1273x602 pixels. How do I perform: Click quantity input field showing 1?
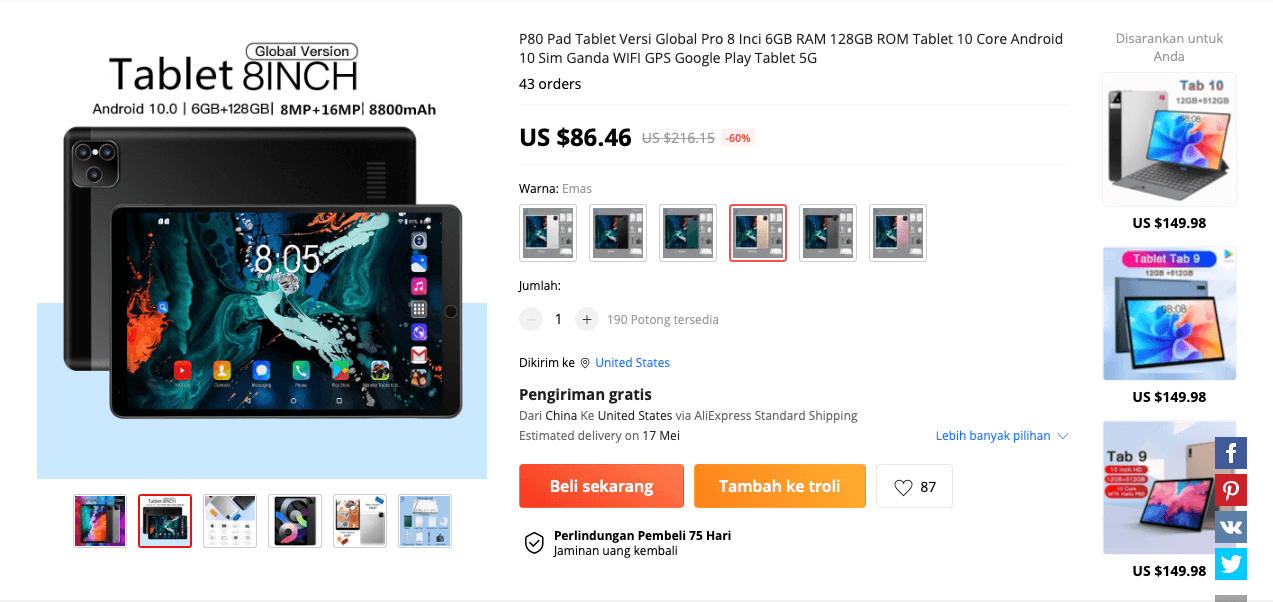tap(558, 319)
